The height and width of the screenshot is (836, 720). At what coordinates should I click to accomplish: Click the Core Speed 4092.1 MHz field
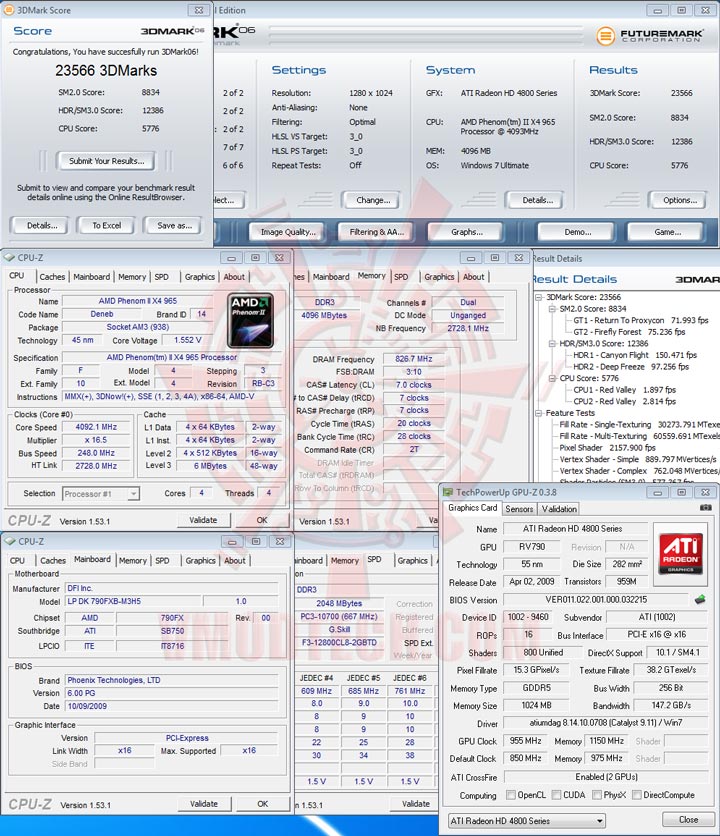click(x=96, y=427)
